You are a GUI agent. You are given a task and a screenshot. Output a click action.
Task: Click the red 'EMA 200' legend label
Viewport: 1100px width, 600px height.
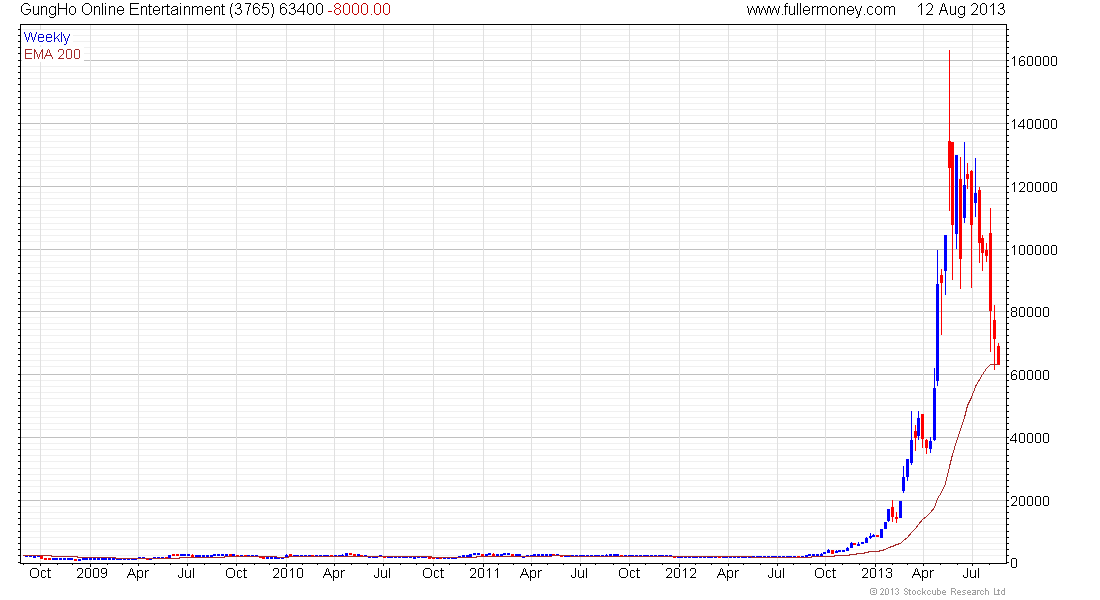coord(53,54)
